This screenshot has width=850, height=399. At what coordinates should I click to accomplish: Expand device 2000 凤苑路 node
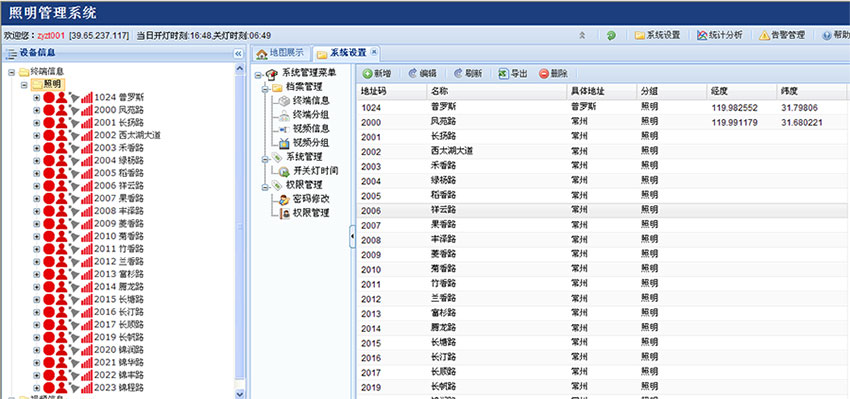pos(36,110)
